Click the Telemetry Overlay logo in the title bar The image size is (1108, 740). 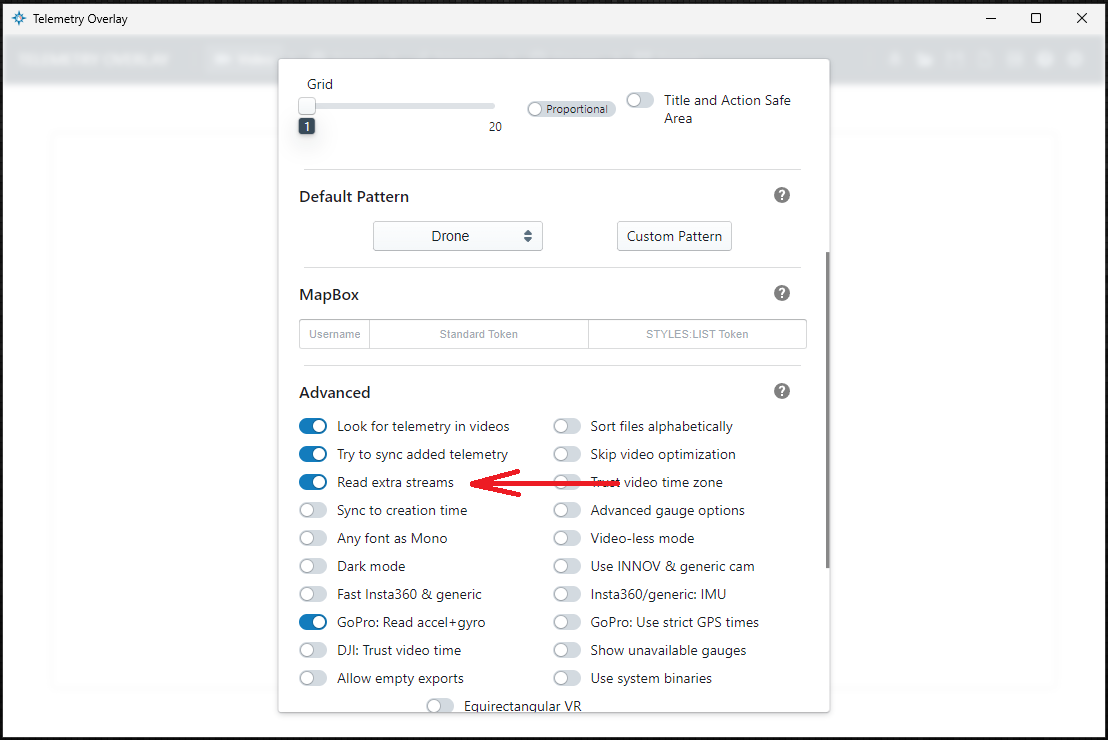(x=18, y=18)
